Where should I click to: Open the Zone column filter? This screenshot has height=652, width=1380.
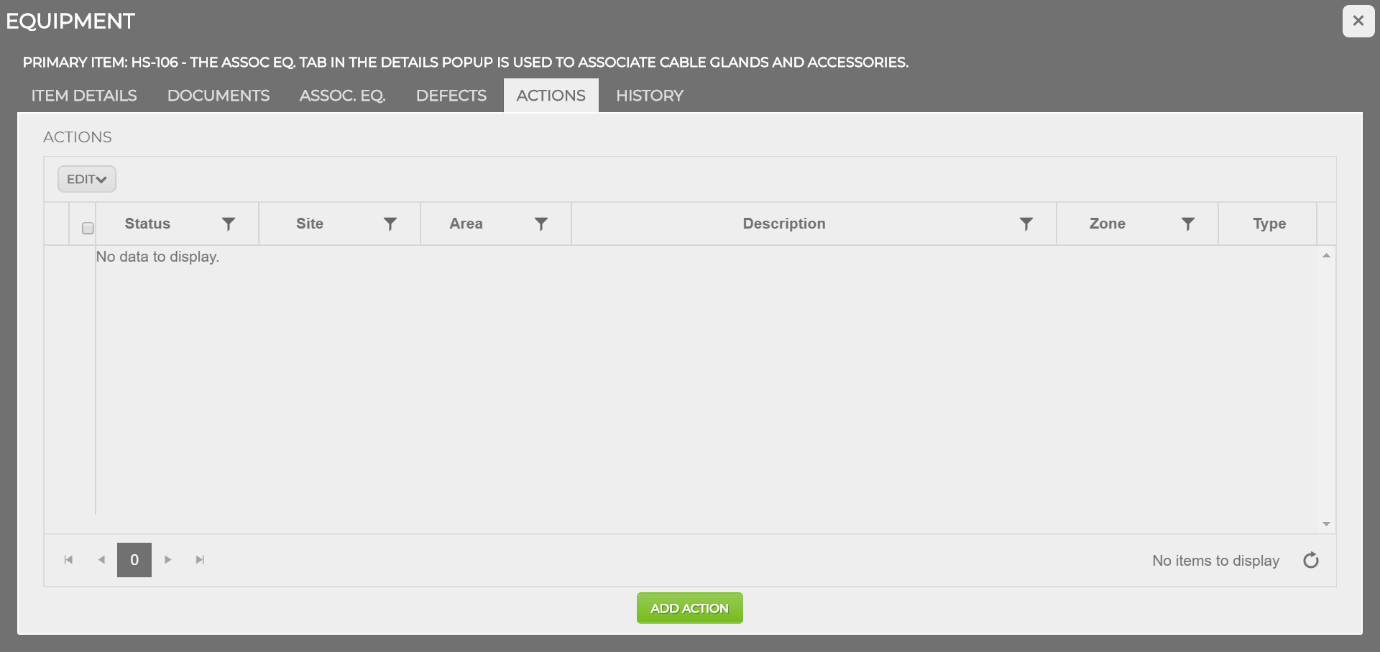[1188, 223]
